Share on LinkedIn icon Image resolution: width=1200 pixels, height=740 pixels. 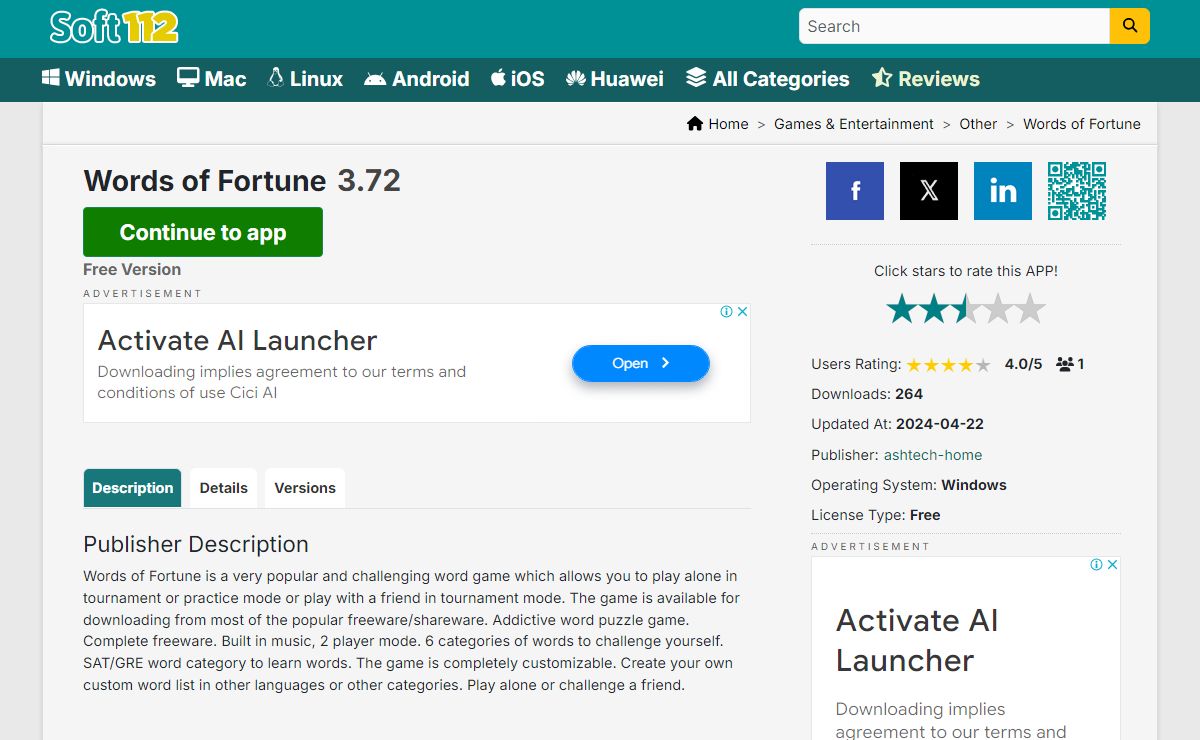(x=1003, y=191)
